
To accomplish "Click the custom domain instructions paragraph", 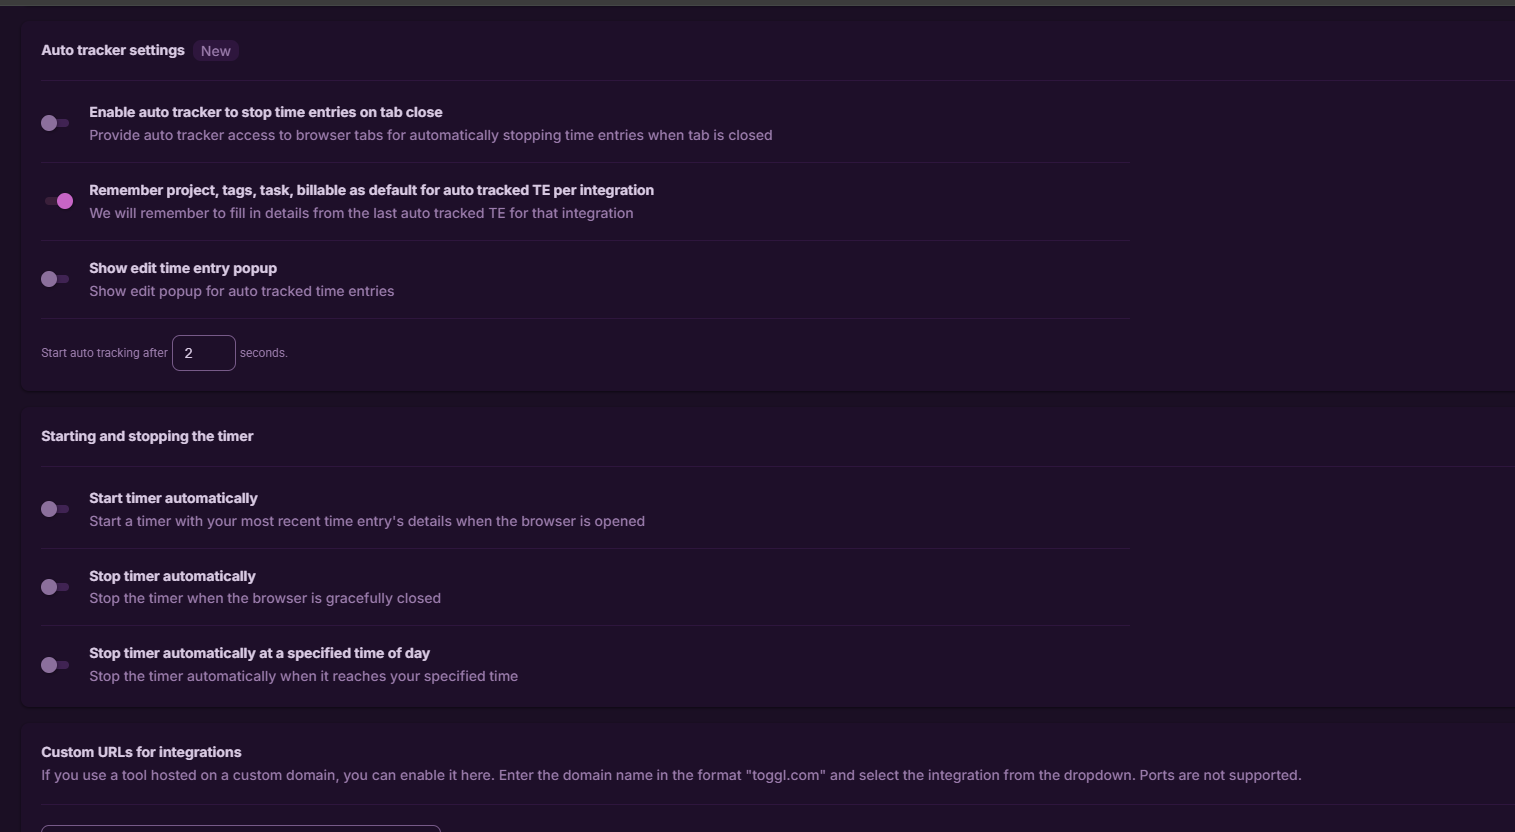I will point(671,775).
